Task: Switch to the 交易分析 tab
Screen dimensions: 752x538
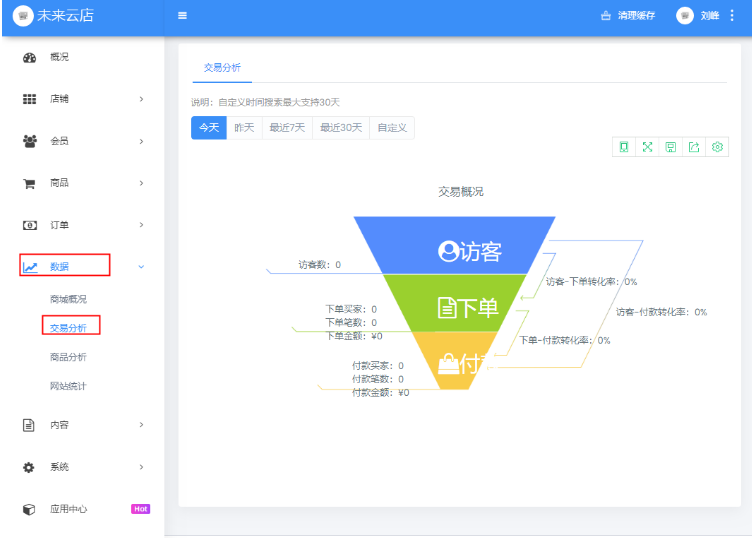Action: [x=222, y=68]
